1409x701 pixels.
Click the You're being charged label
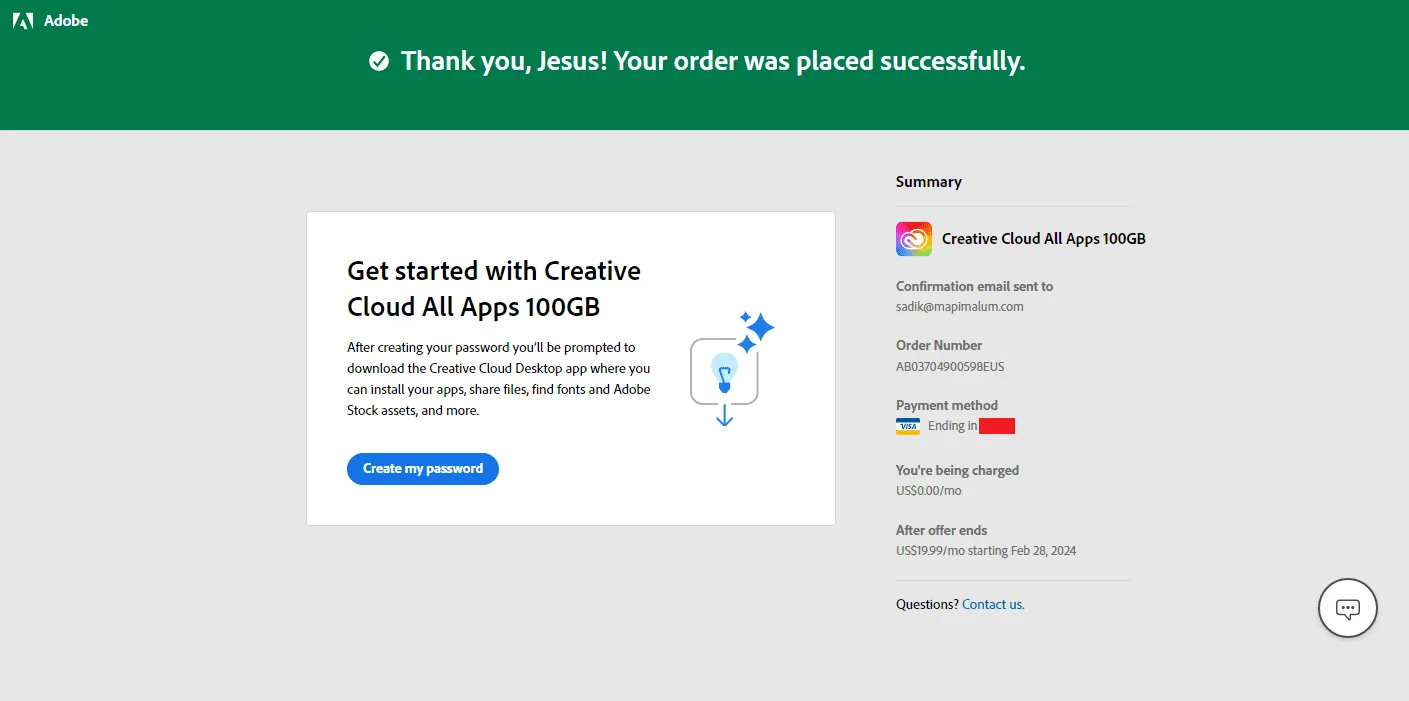(x=957, y=470)
